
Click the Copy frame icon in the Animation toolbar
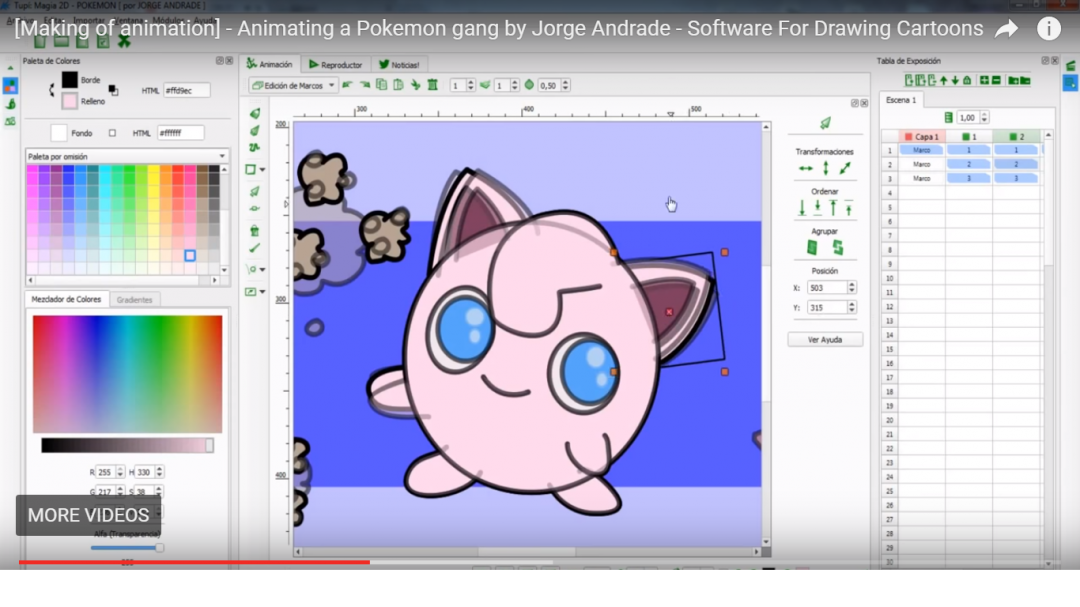coord(381,85)
